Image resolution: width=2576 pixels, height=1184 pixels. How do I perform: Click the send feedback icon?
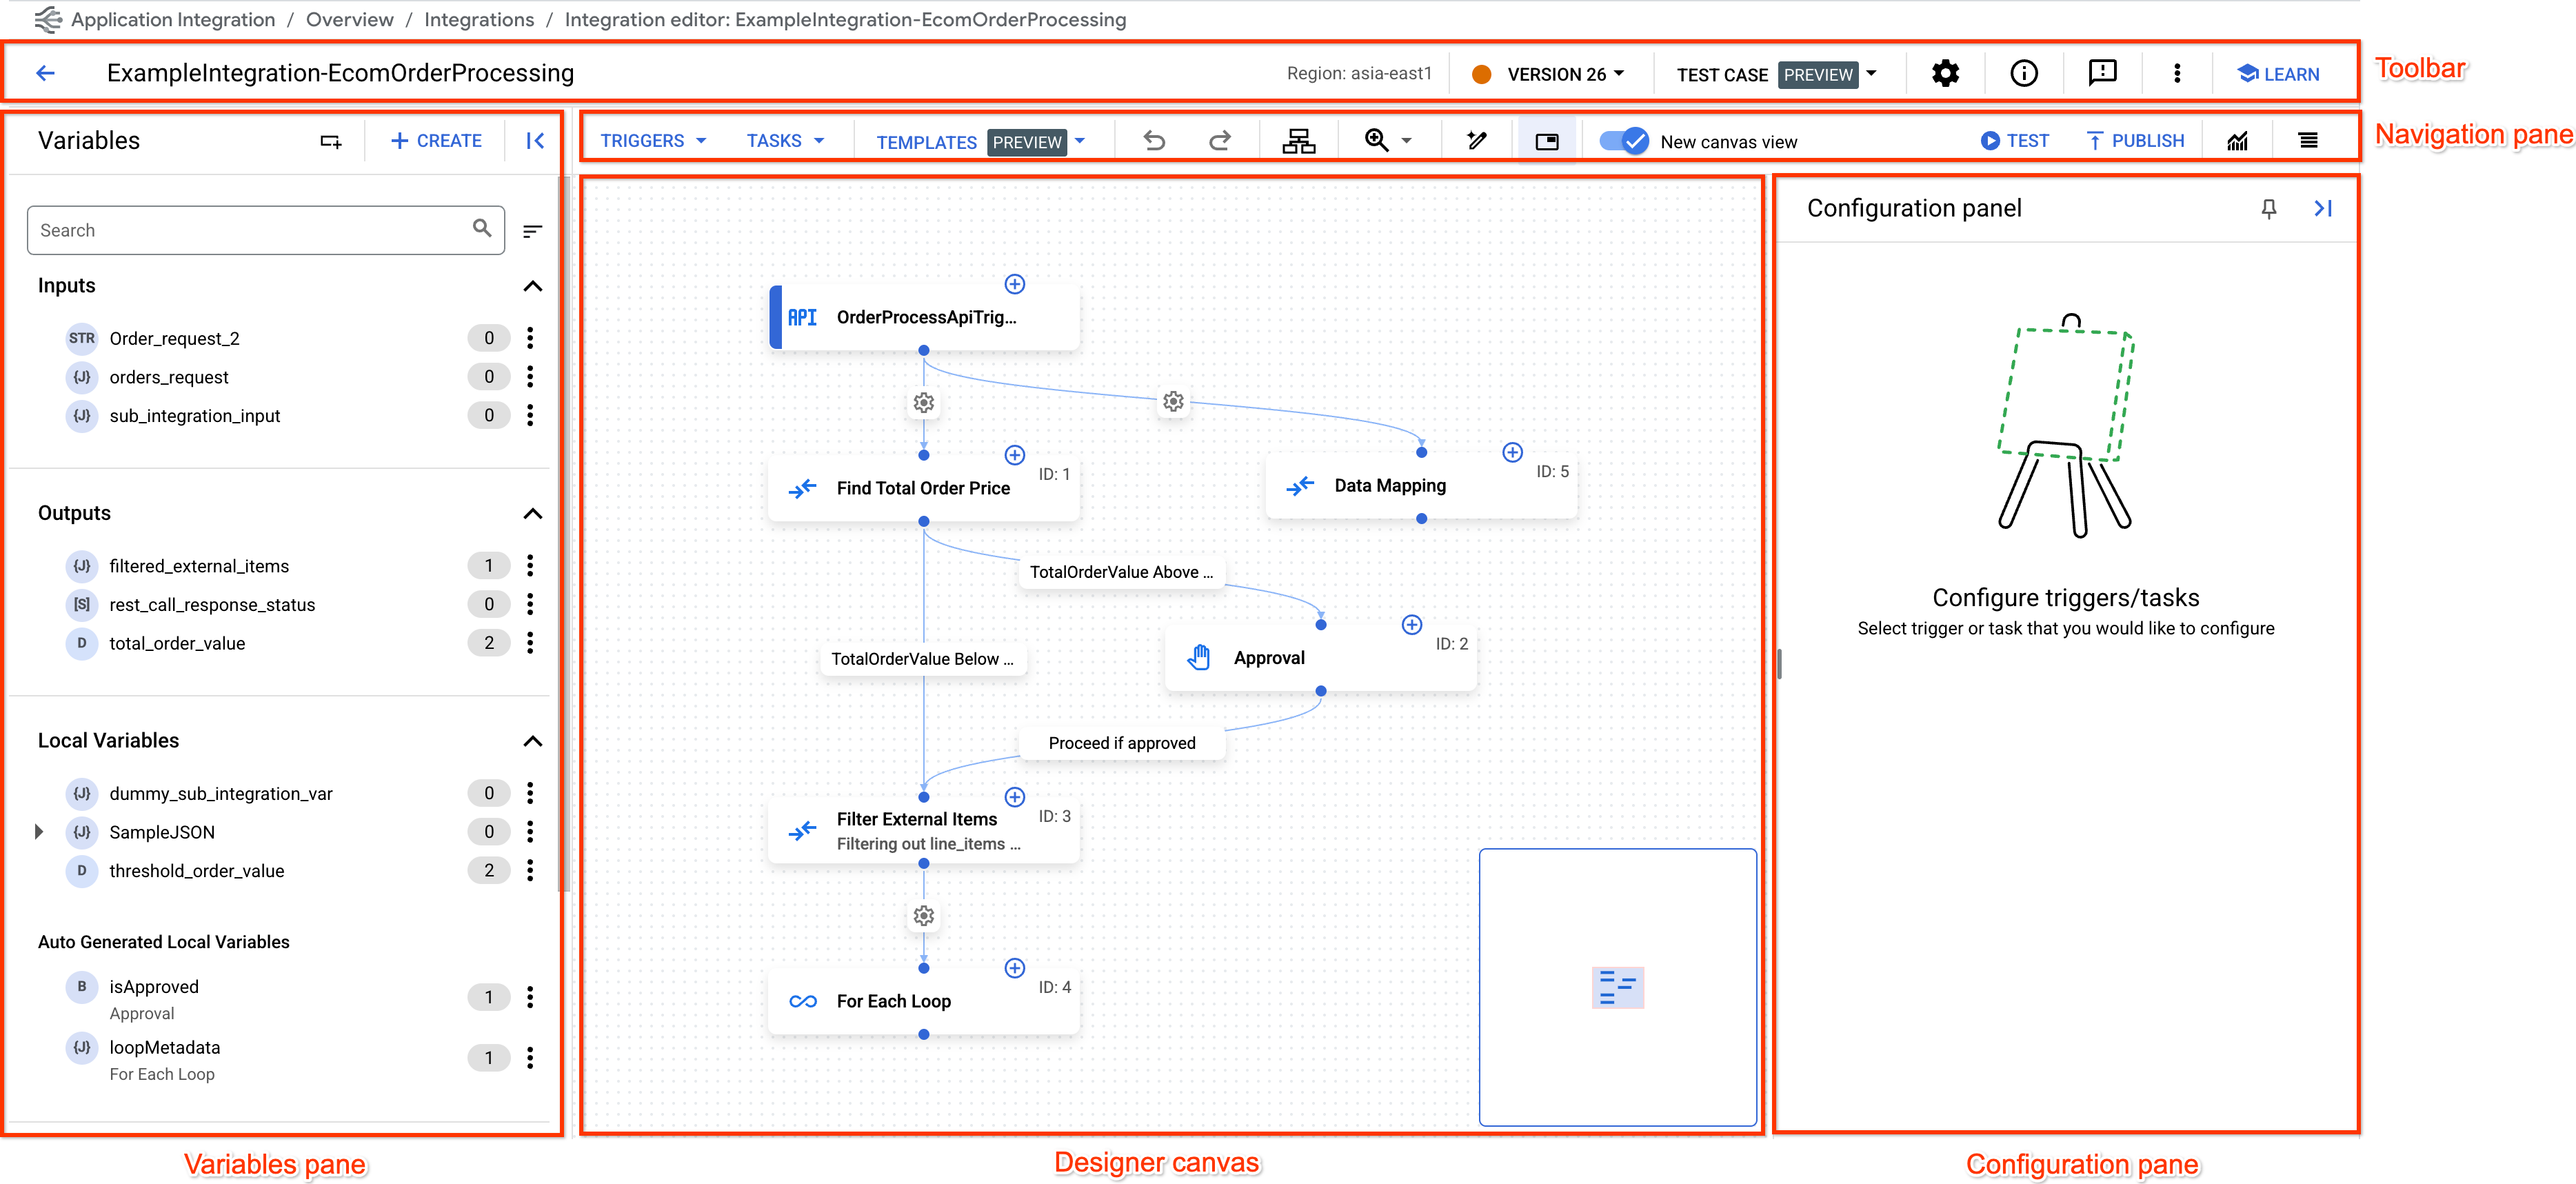[x=2101, y=72]
